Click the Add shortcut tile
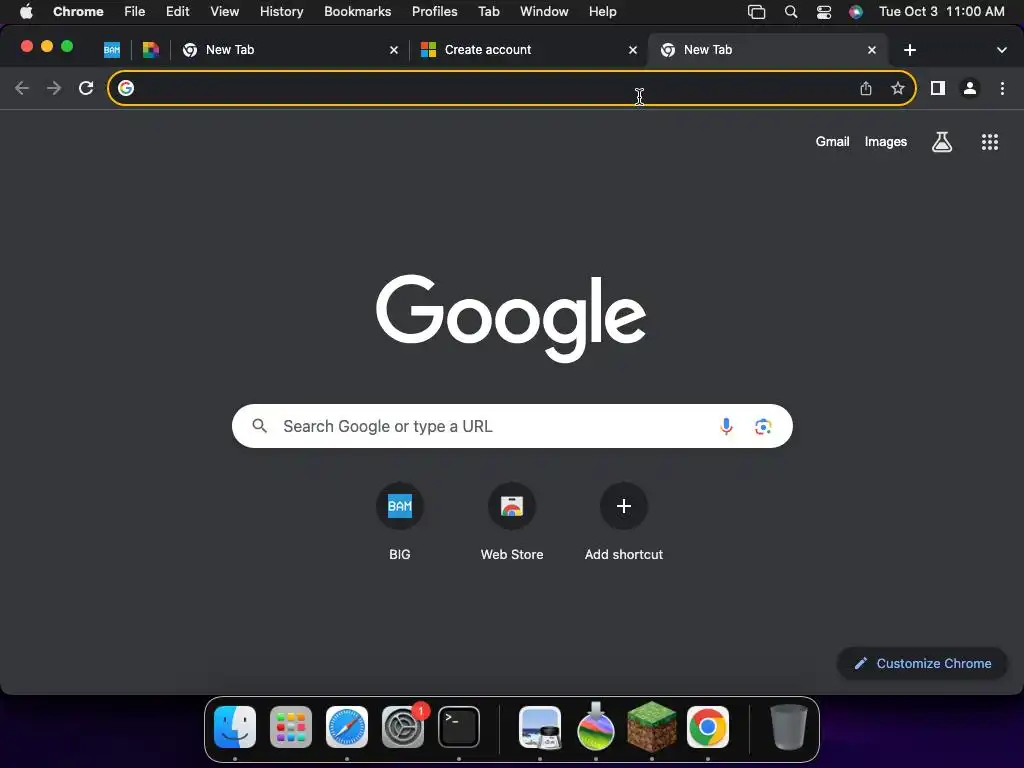 [624, 522]
